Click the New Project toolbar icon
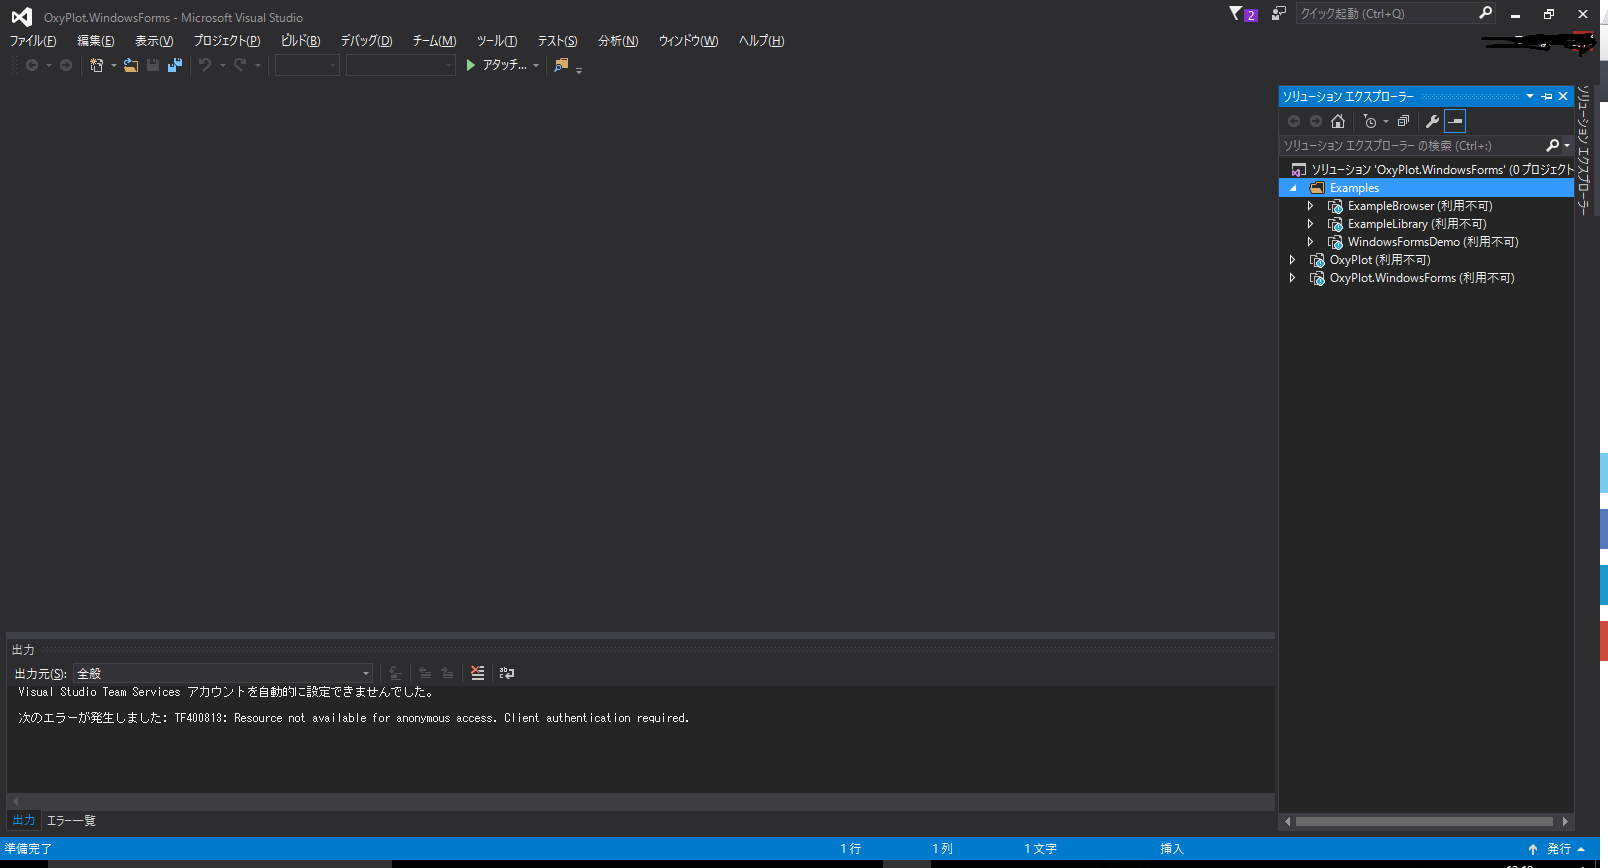 tap(97, 65)
